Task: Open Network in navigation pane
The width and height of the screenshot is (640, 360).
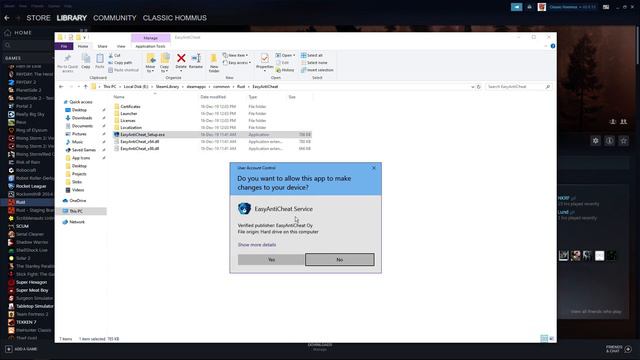Action: click(x=77, y=222)
